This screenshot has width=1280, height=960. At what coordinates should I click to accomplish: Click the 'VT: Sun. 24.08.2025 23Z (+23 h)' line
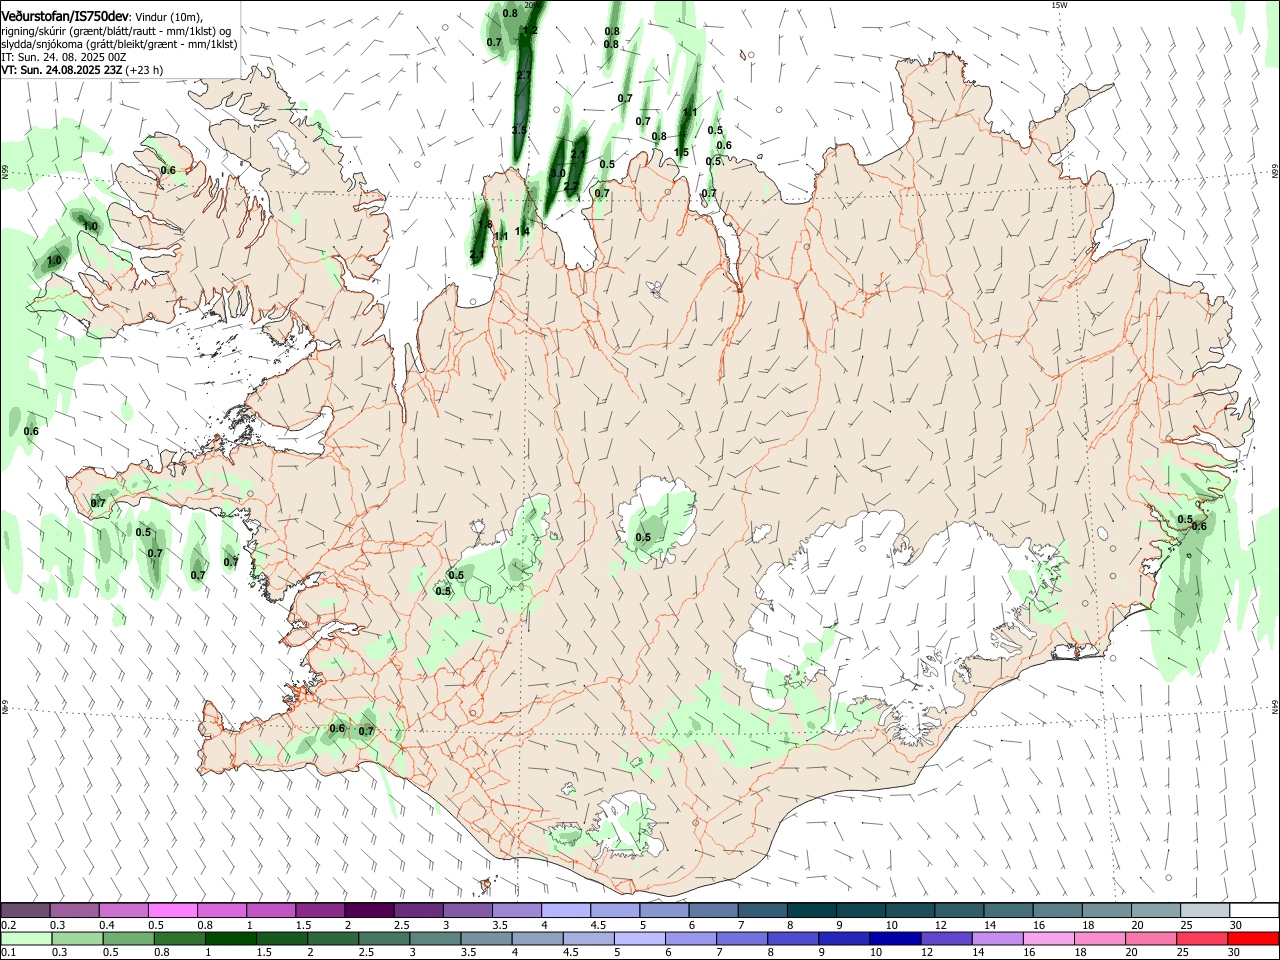click(82, 70)
